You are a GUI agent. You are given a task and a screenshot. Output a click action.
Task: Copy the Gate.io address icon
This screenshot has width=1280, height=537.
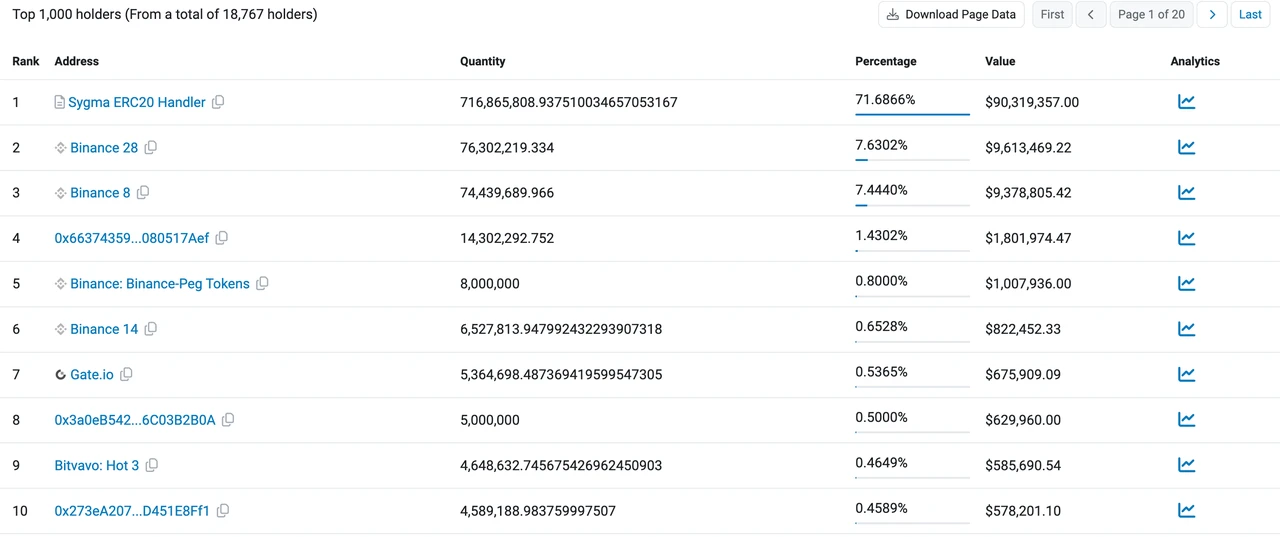coord(126,375)
